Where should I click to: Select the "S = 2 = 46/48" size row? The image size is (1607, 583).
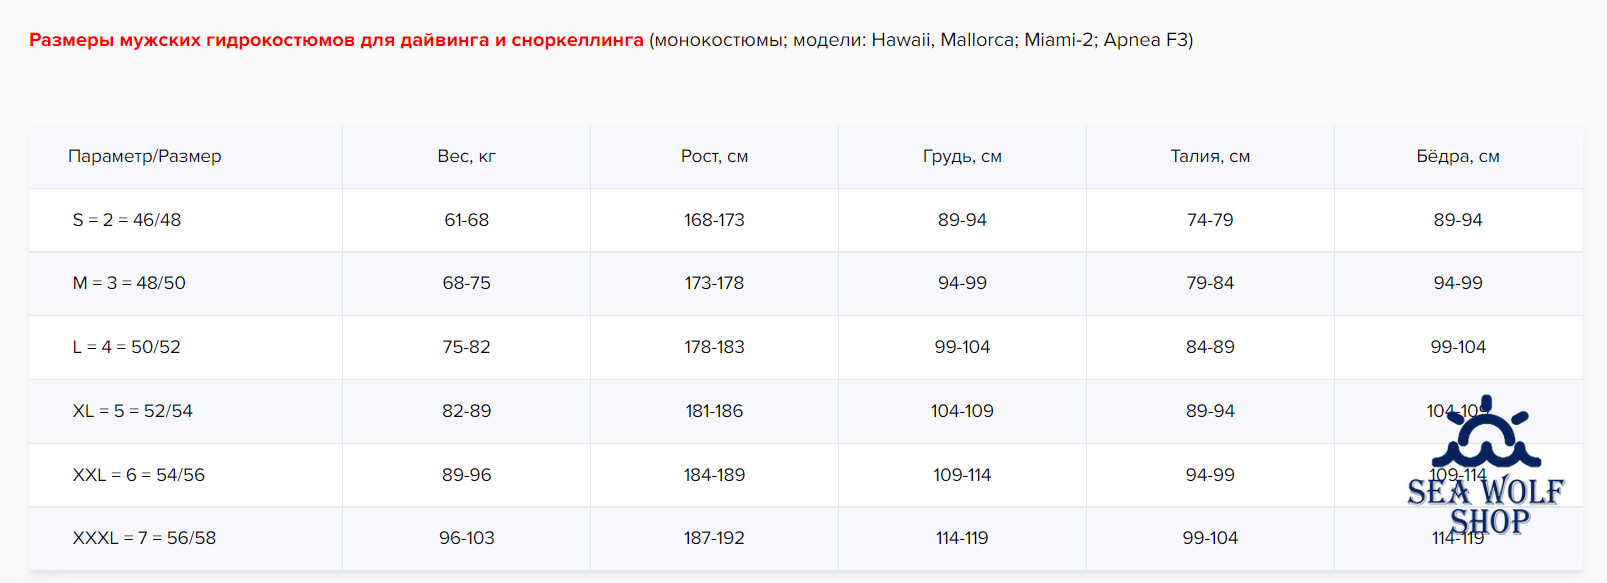pos(127,220)
